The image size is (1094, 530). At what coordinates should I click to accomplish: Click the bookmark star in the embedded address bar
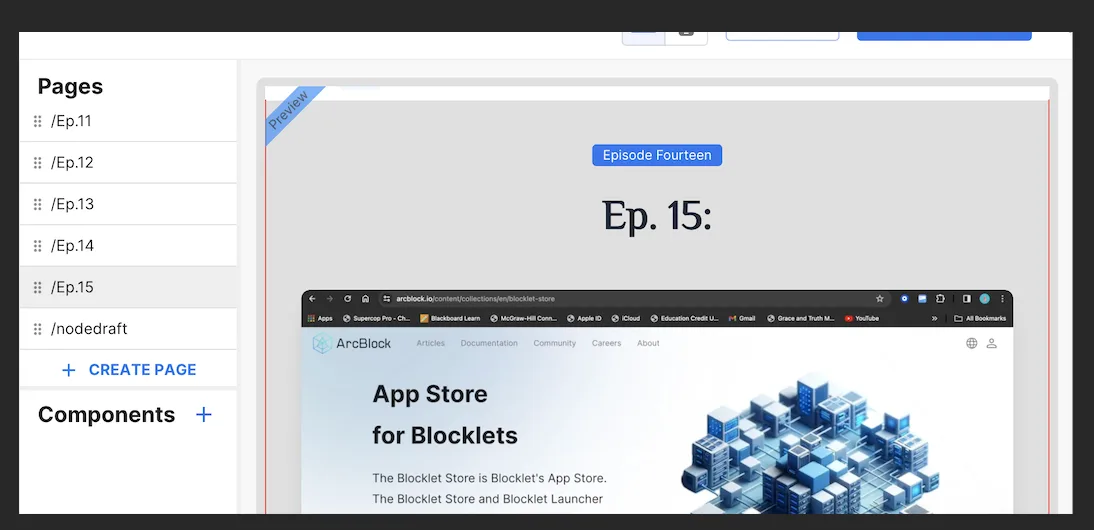tap(880, 298)
